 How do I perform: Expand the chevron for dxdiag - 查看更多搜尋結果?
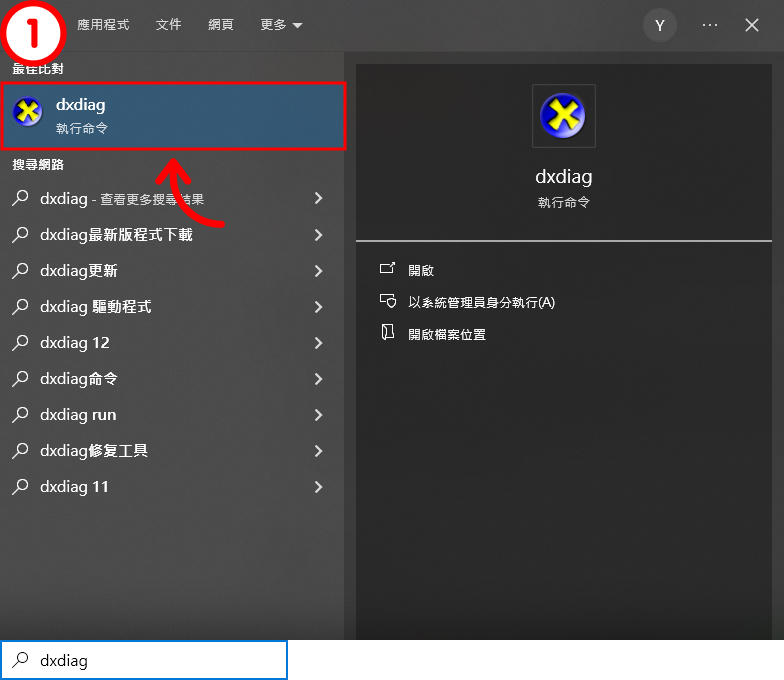[x=319, y=198]
